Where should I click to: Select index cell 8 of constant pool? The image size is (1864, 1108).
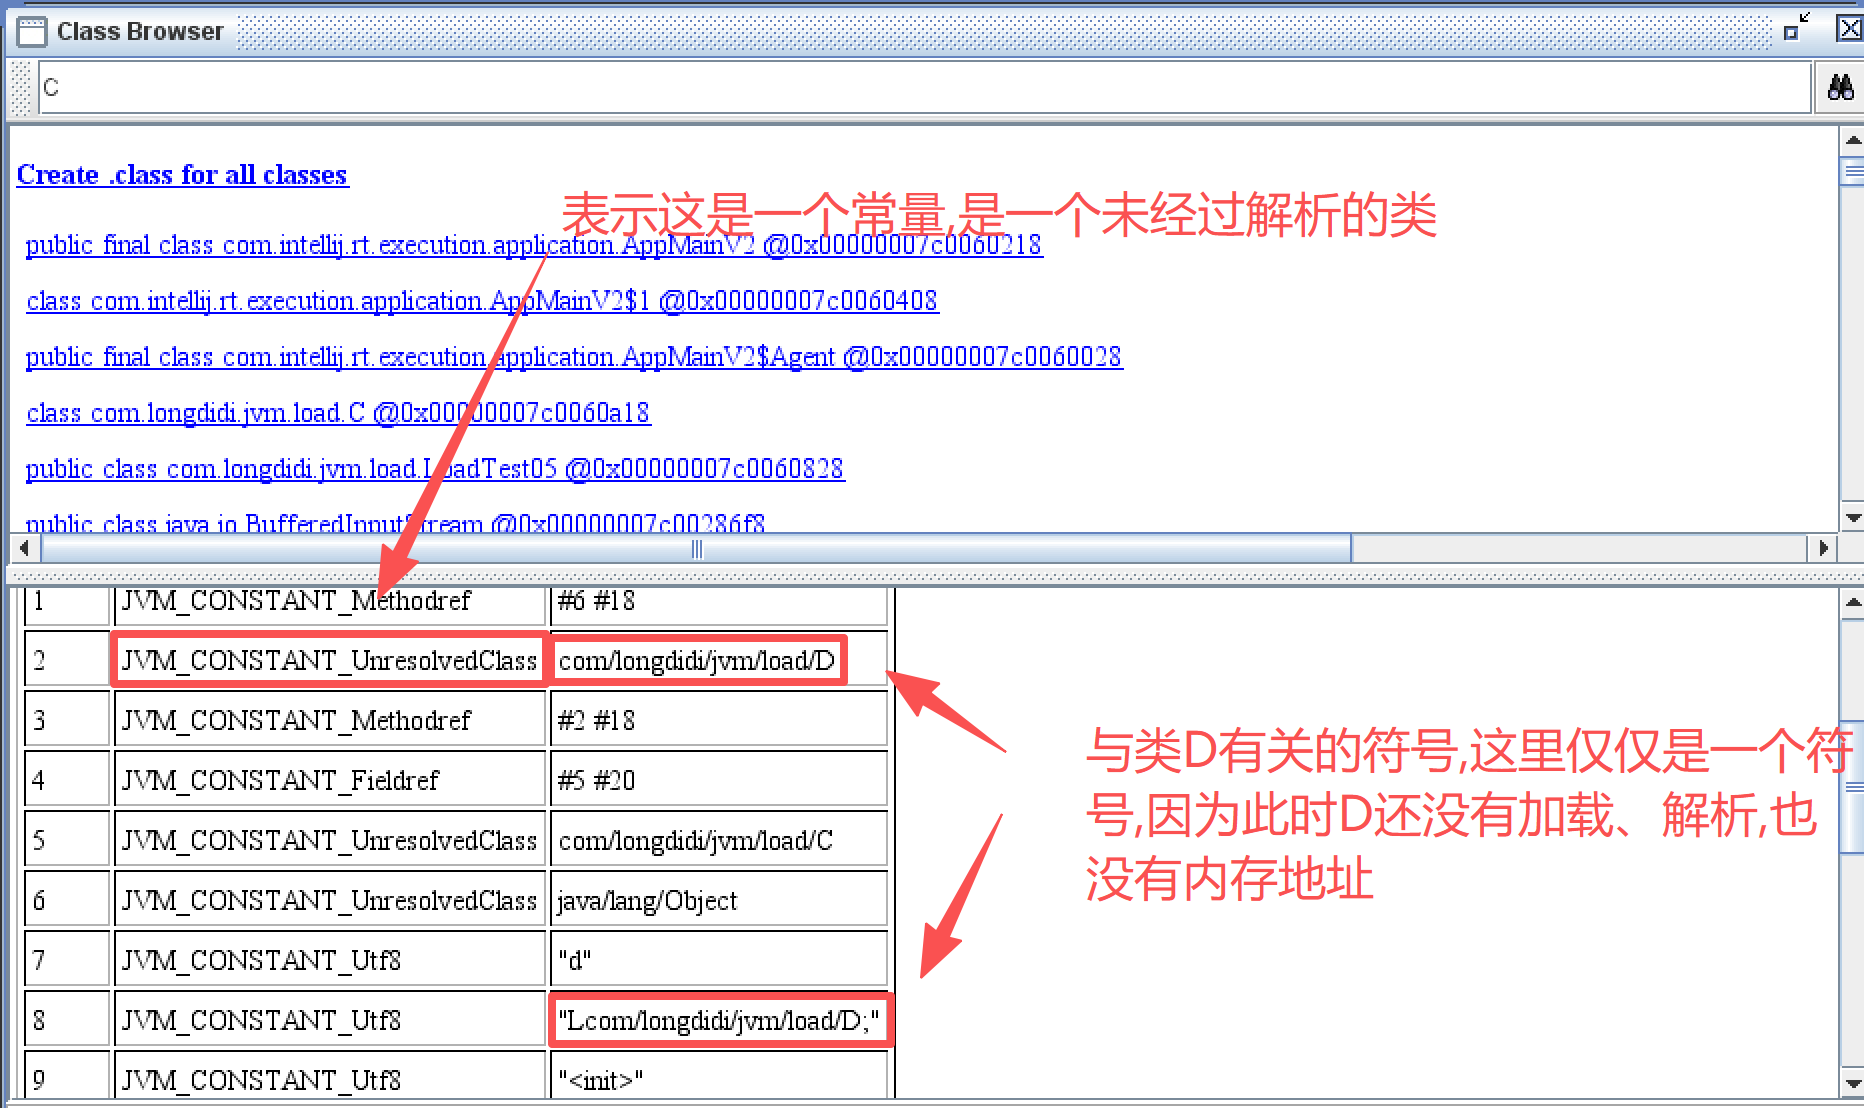point(67,1020)
